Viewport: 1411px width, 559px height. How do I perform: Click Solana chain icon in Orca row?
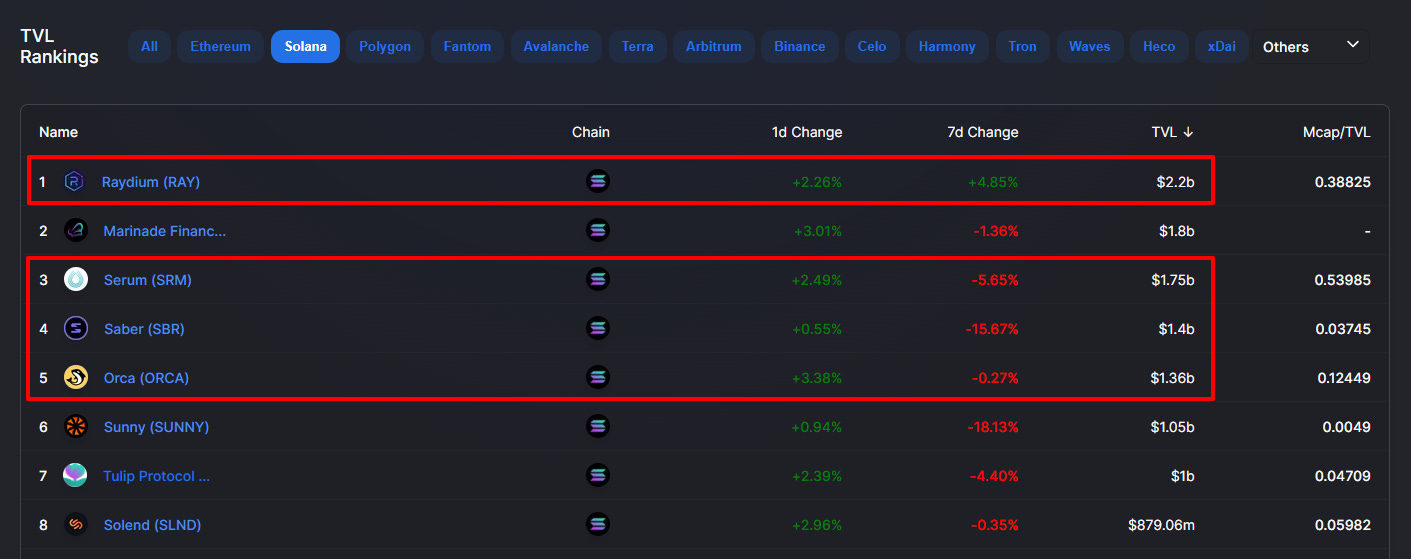coord(597,377)
